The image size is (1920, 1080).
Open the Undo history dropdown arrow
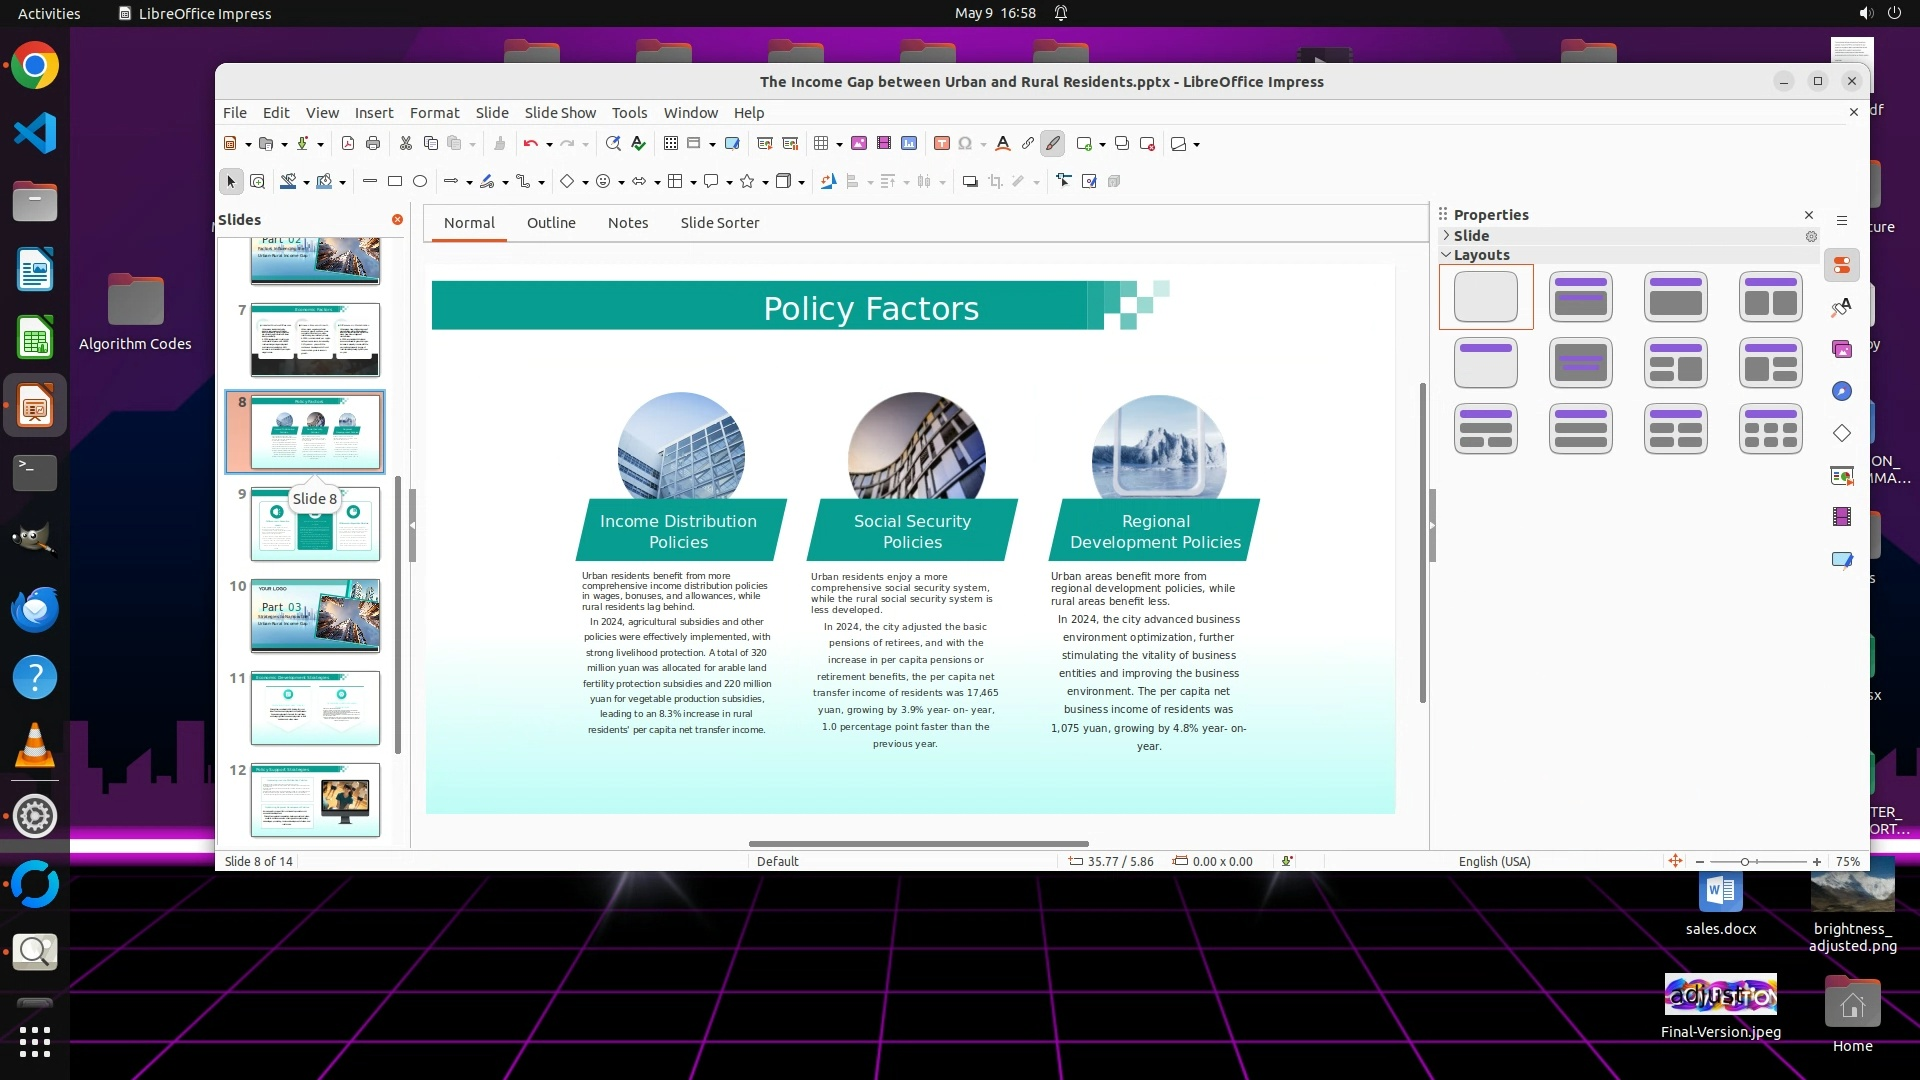point(549,145)
